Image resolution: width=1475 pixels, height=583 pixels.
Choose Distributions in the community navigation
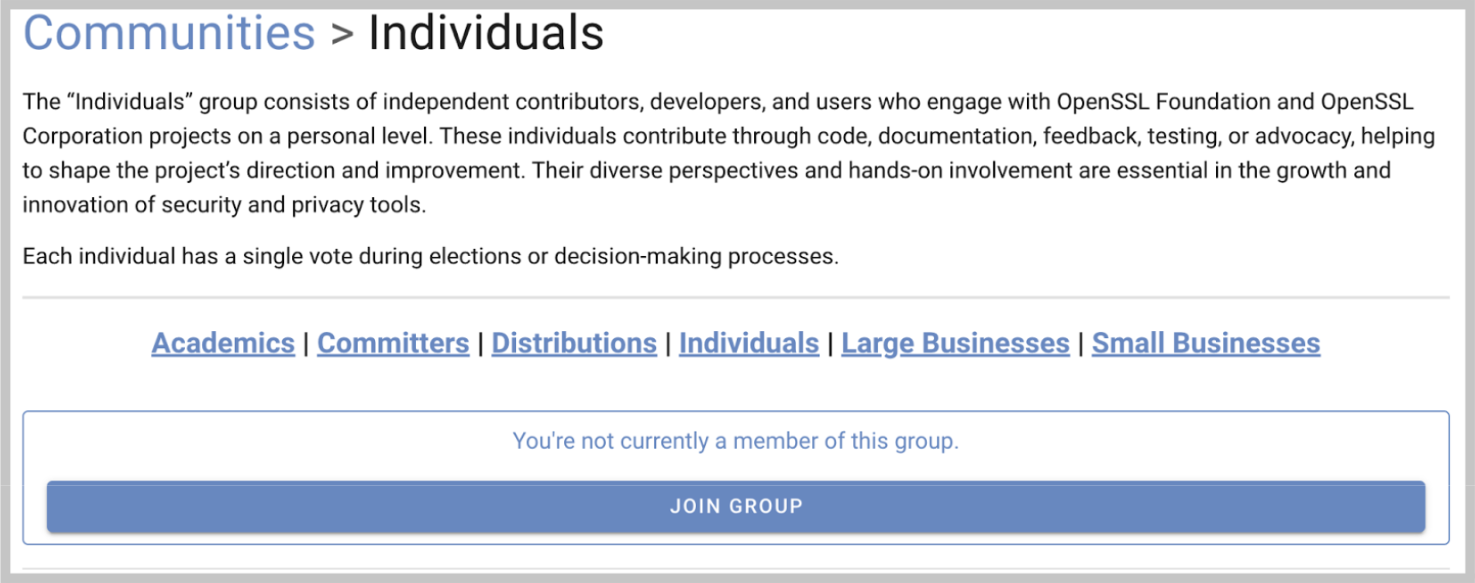574,342
